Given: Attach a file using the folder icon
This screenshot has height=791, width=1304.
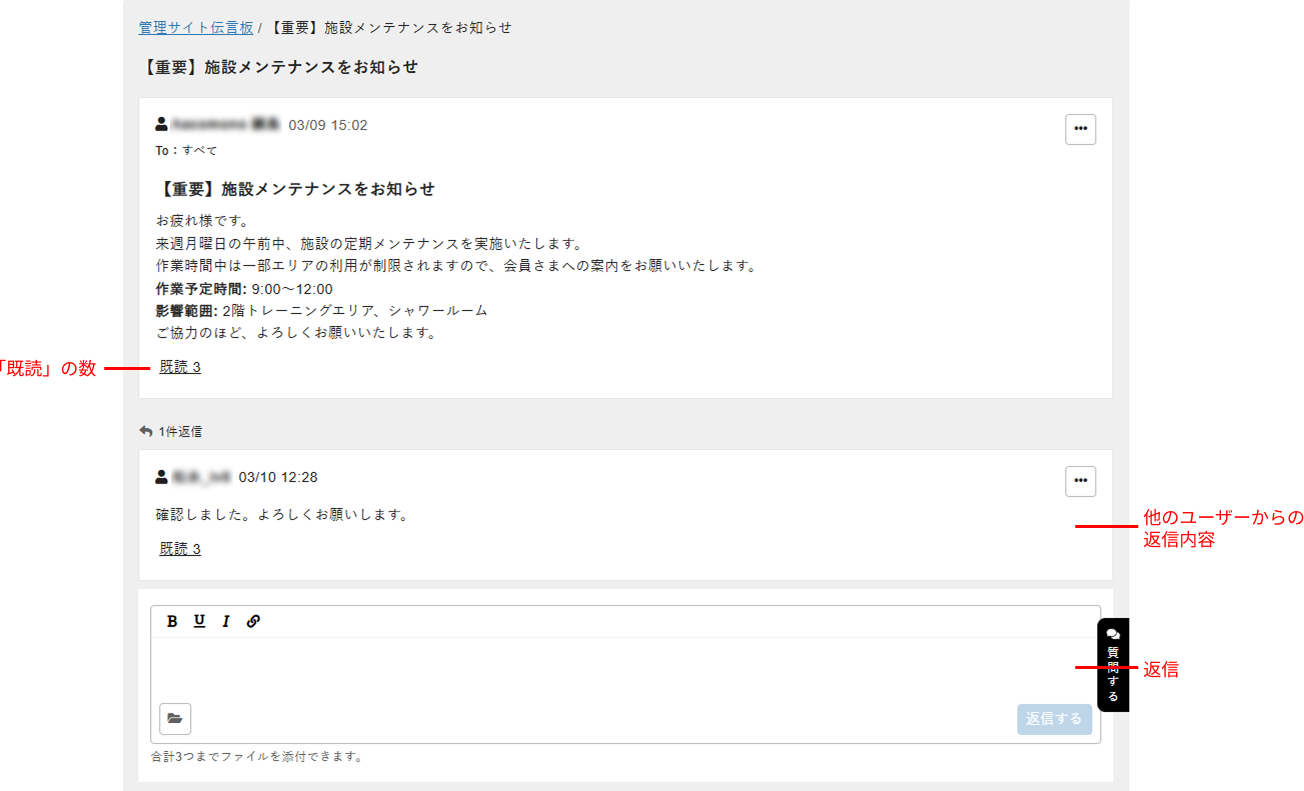Looking at the screenshot, I should point(175,718).
